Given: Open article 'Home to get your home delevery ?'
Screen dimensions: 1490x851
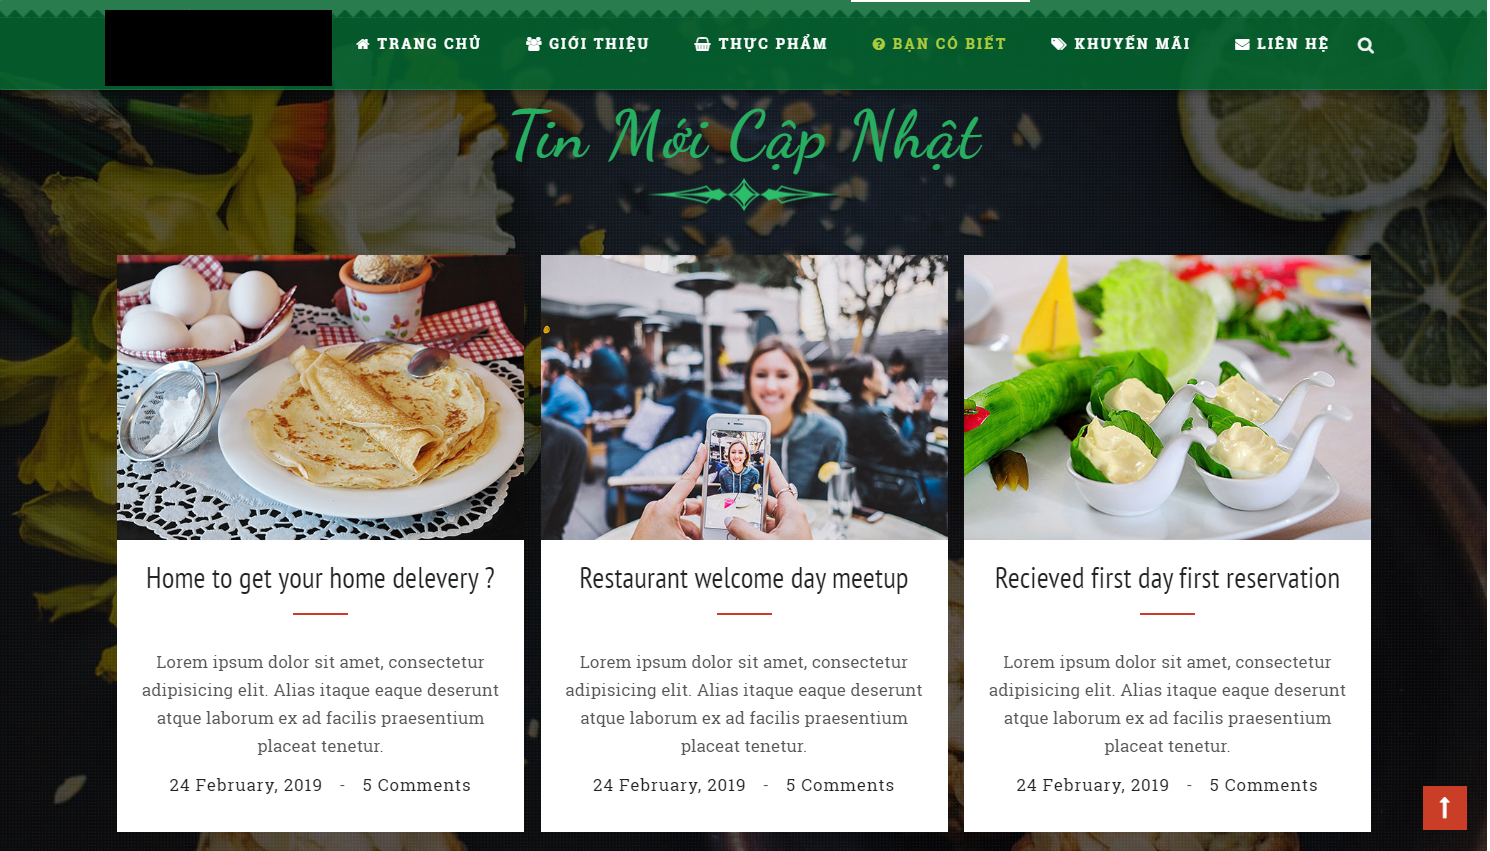Looking at the screenshot, I should point(320,579).
